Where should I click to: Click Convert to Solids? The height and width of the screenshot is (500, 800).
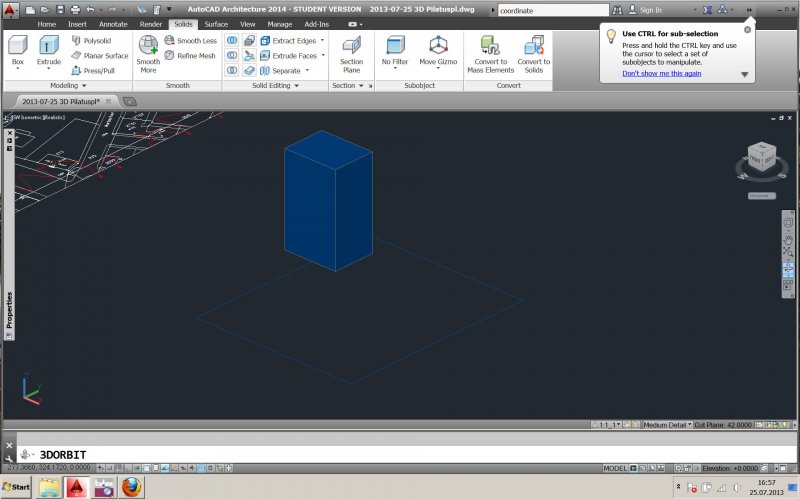tap(534, 54)
